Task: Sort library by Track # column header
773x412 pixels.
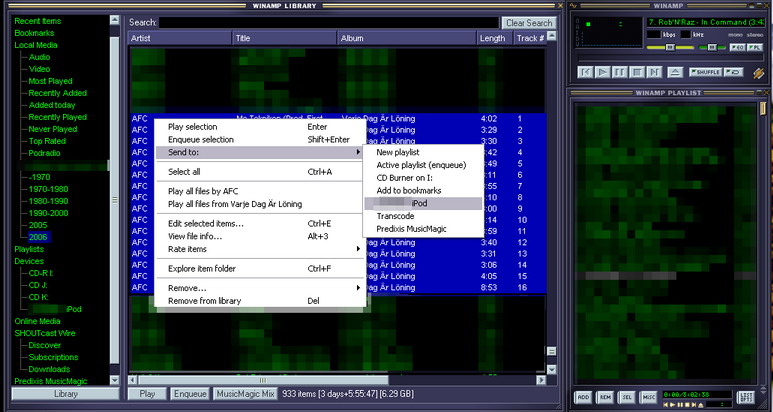Action: [x=530, y=38]
